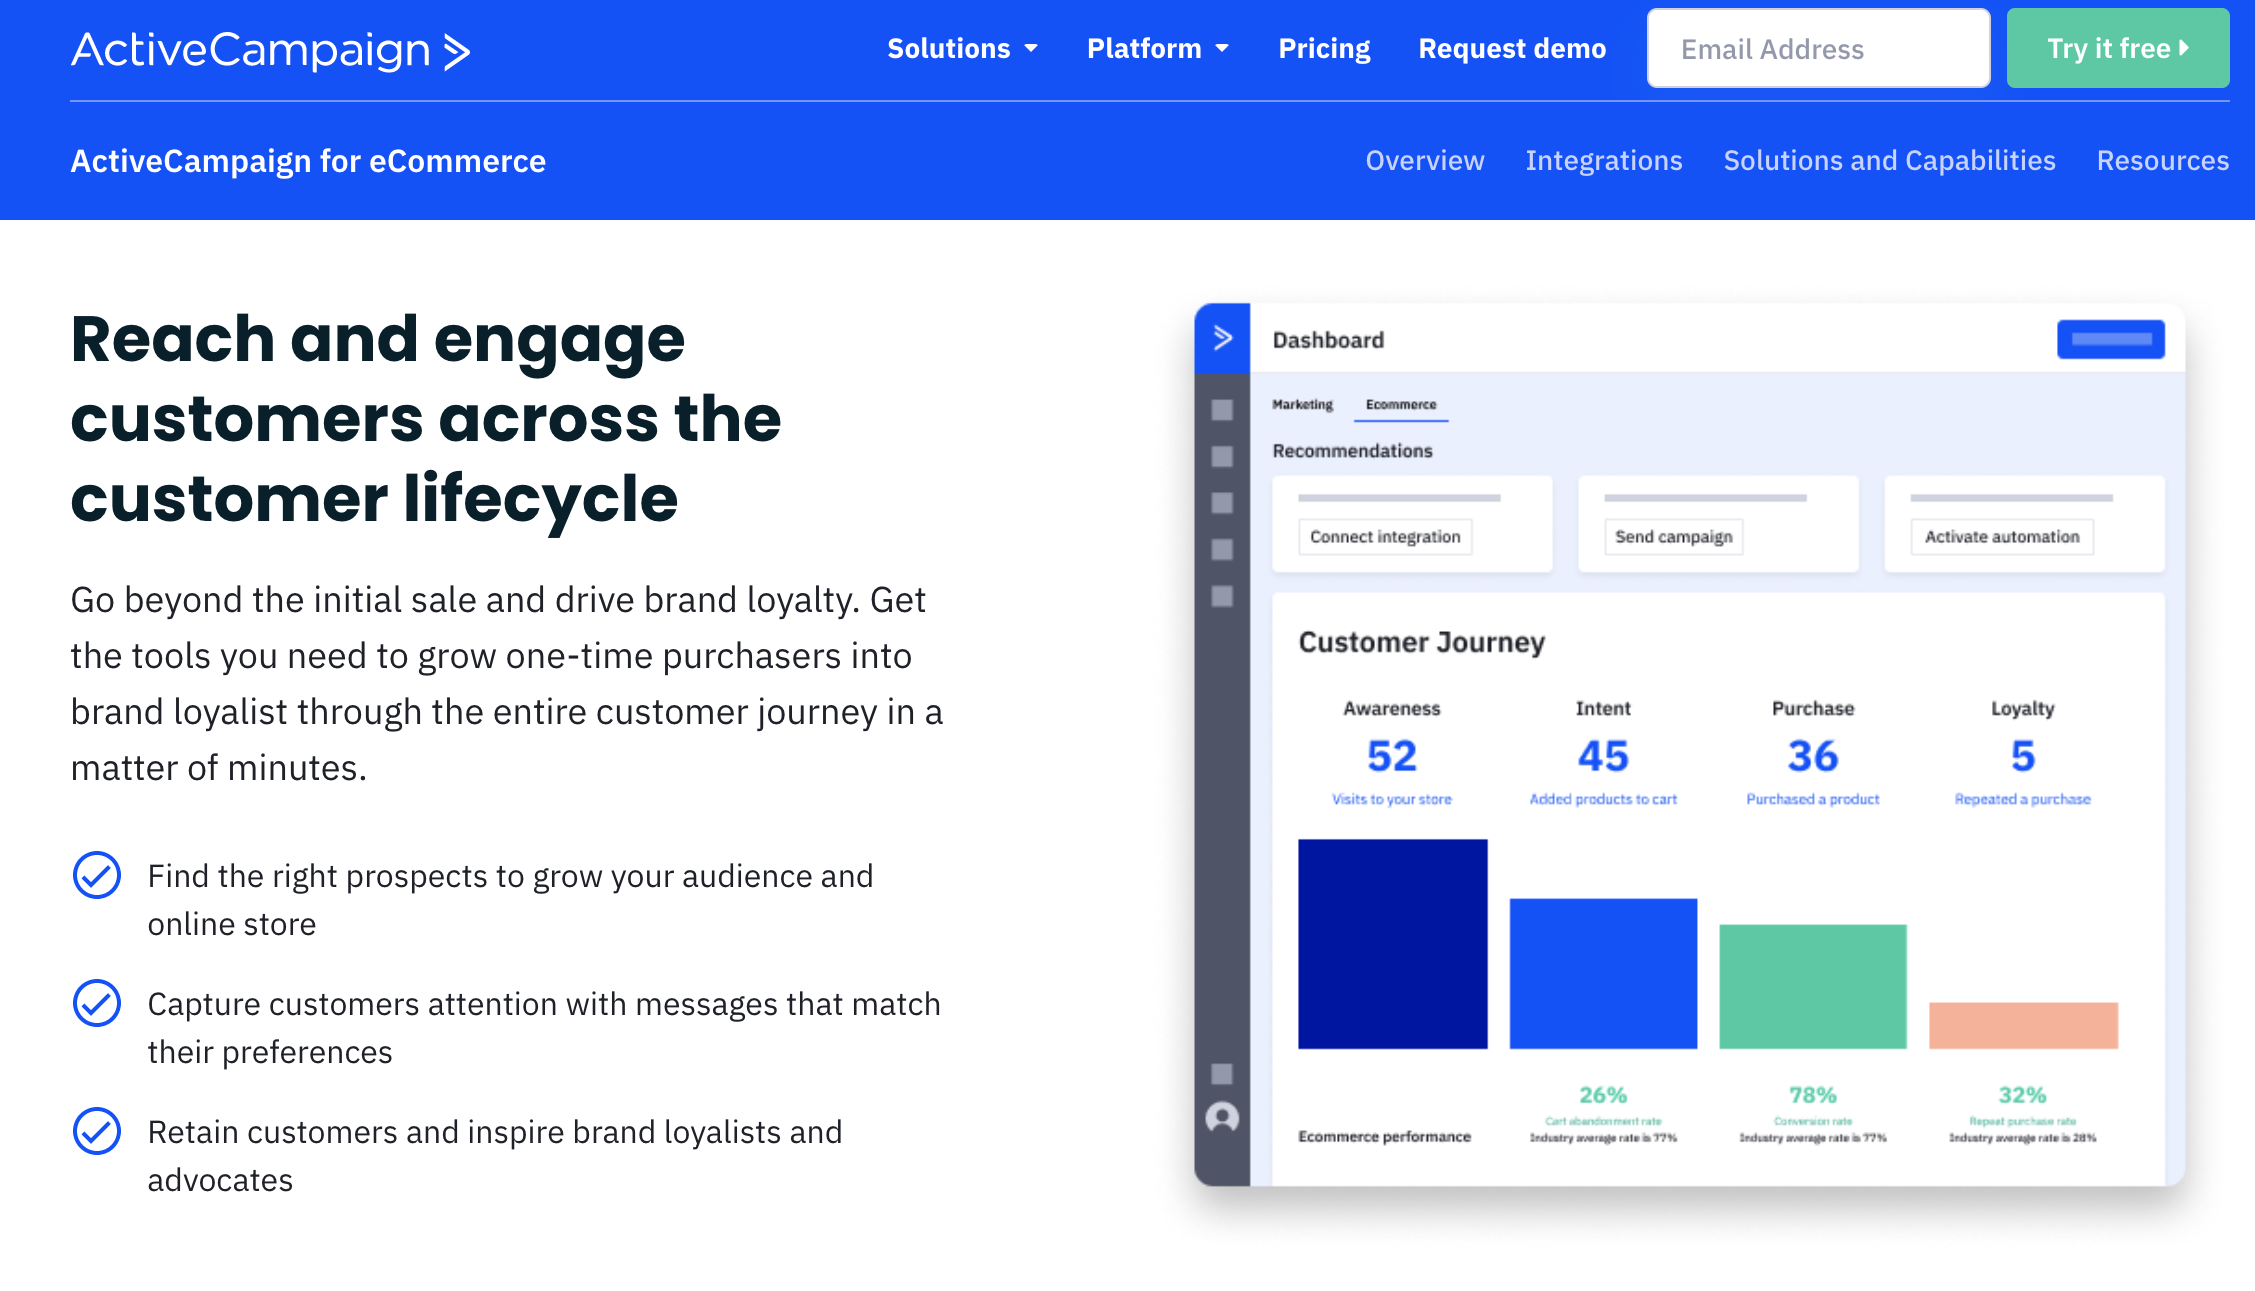
Task: Open the Integrations tab
Action: point(1604,161)
